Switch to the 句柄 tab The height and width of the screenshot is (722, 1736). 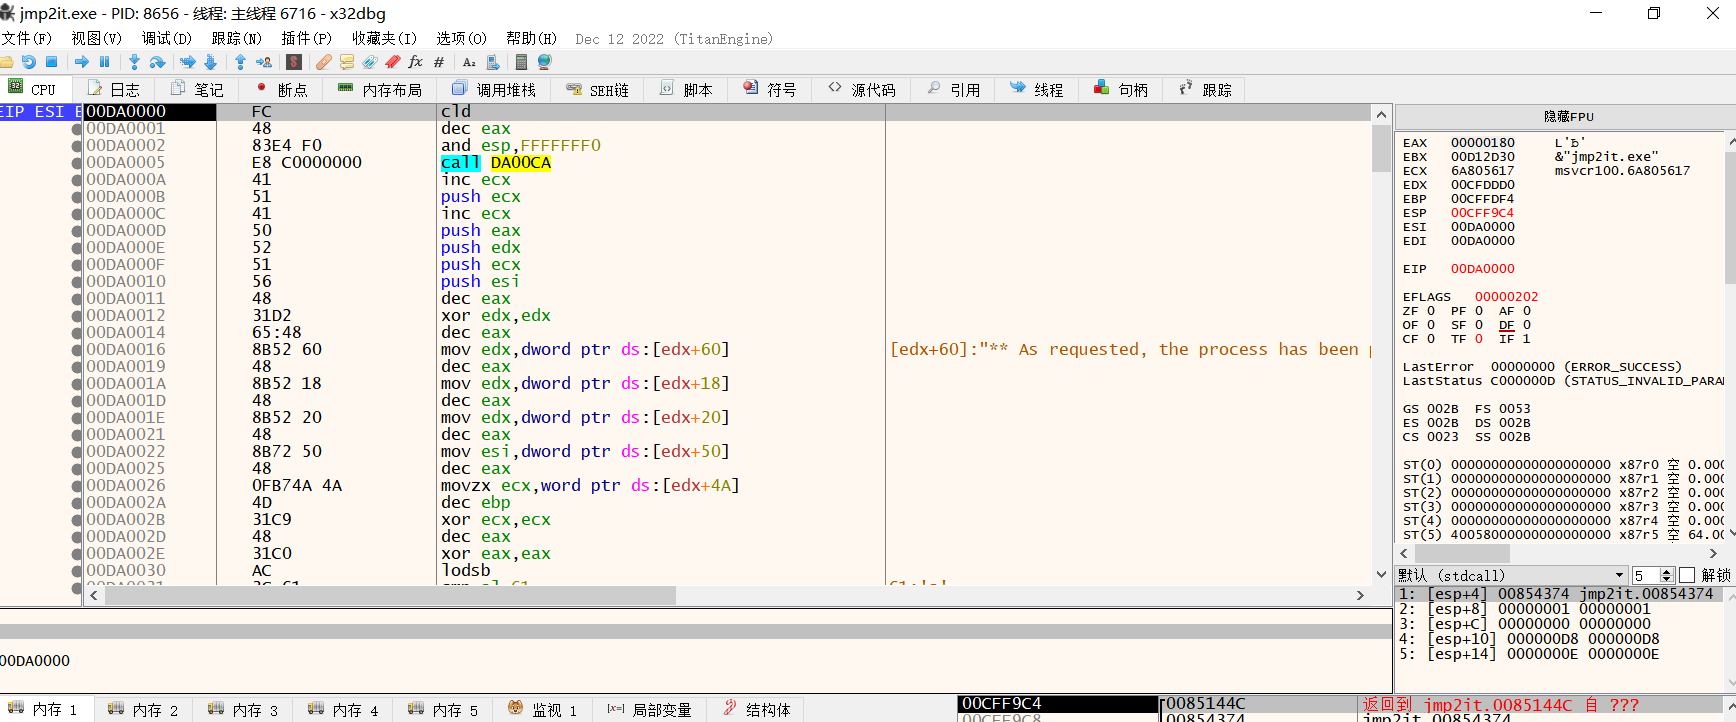coord(1121,89)
